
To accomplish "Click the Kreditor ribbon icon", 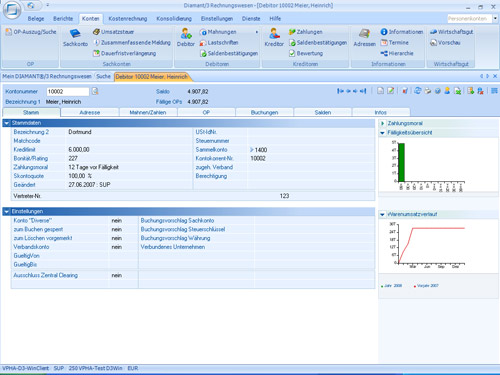I will coord(274,37).
